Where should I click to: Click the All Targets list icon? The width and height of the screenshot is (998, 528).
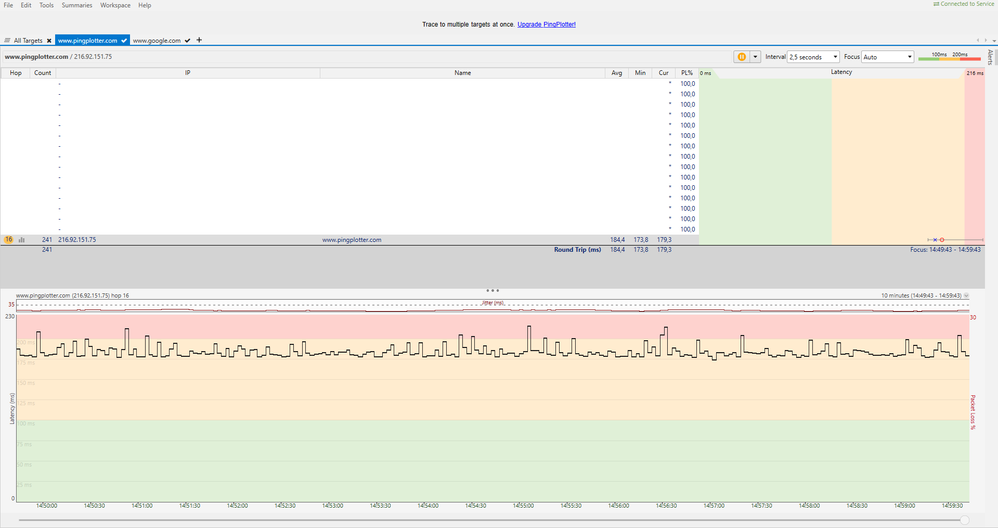8,41
